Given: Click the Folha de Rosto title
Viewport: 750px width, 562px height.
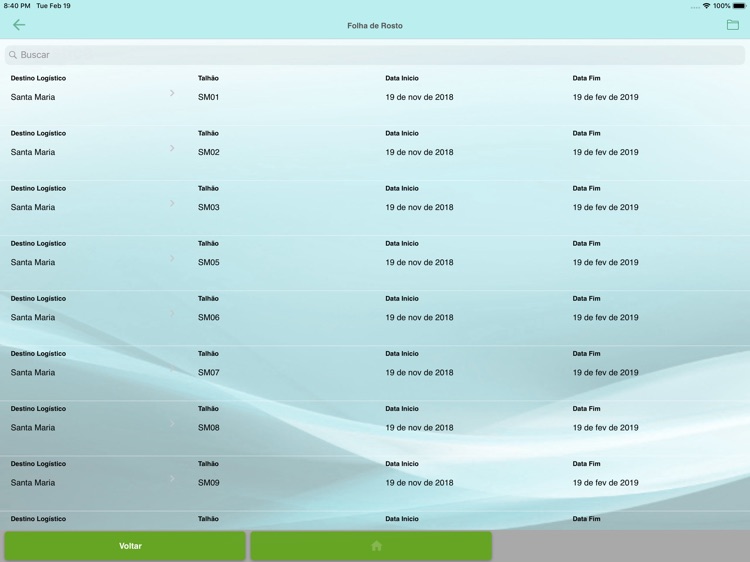Looking at the screenshot, I should (375, 26).
